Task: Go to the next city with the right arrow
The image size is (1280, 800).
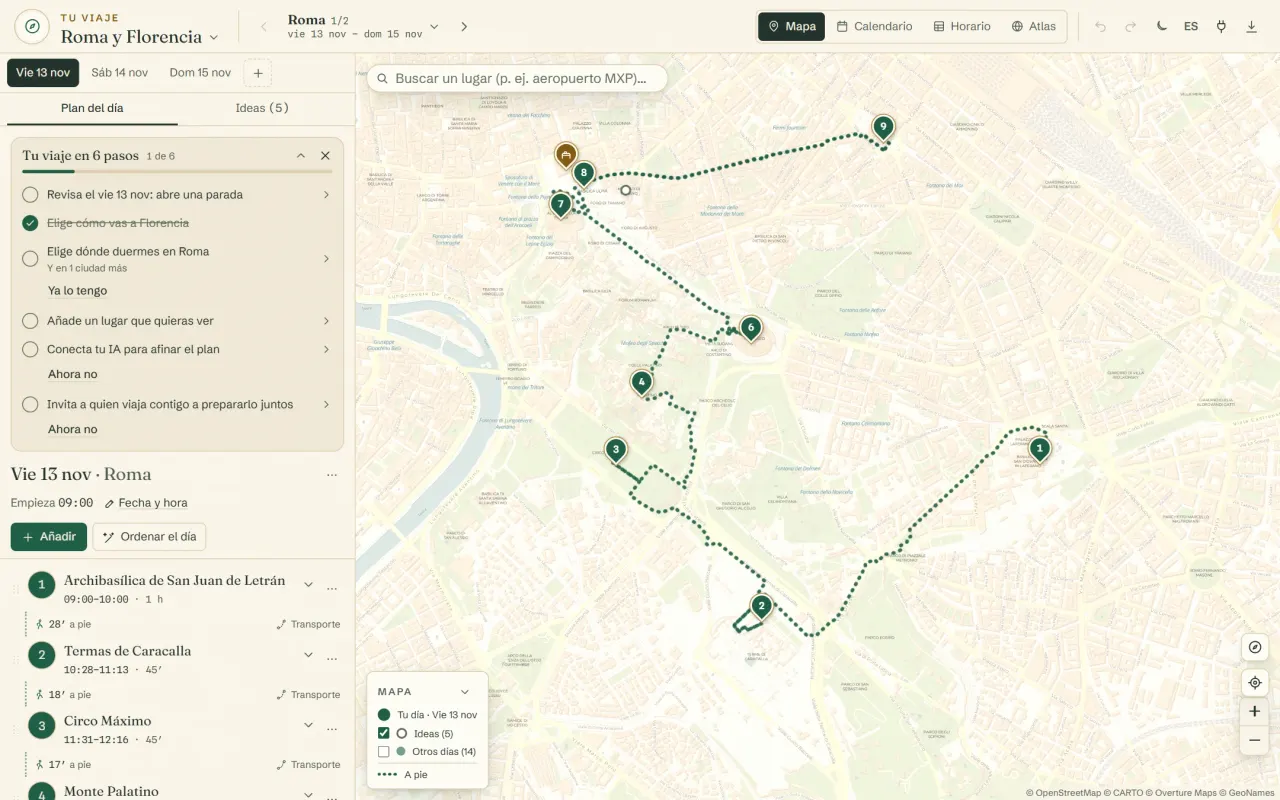Action: [464, 27]
